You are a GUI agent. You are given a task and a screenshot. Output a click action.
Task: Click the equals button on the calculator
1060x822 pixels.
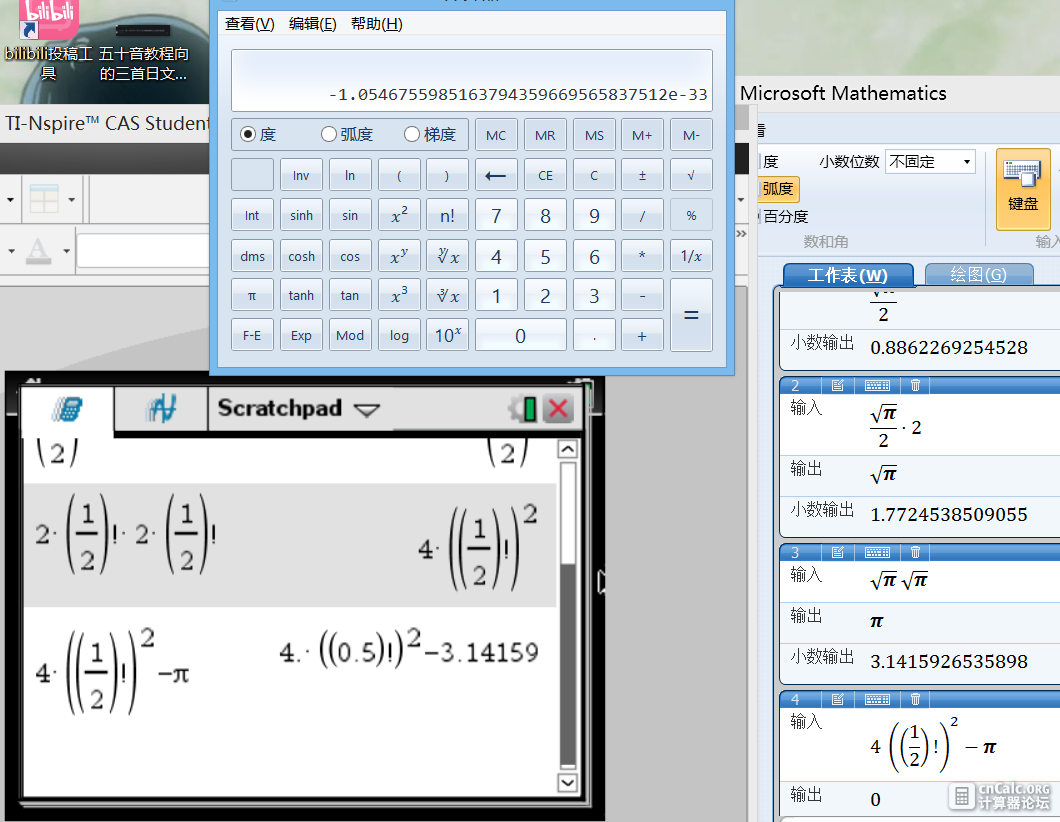[x=691, y=315]
